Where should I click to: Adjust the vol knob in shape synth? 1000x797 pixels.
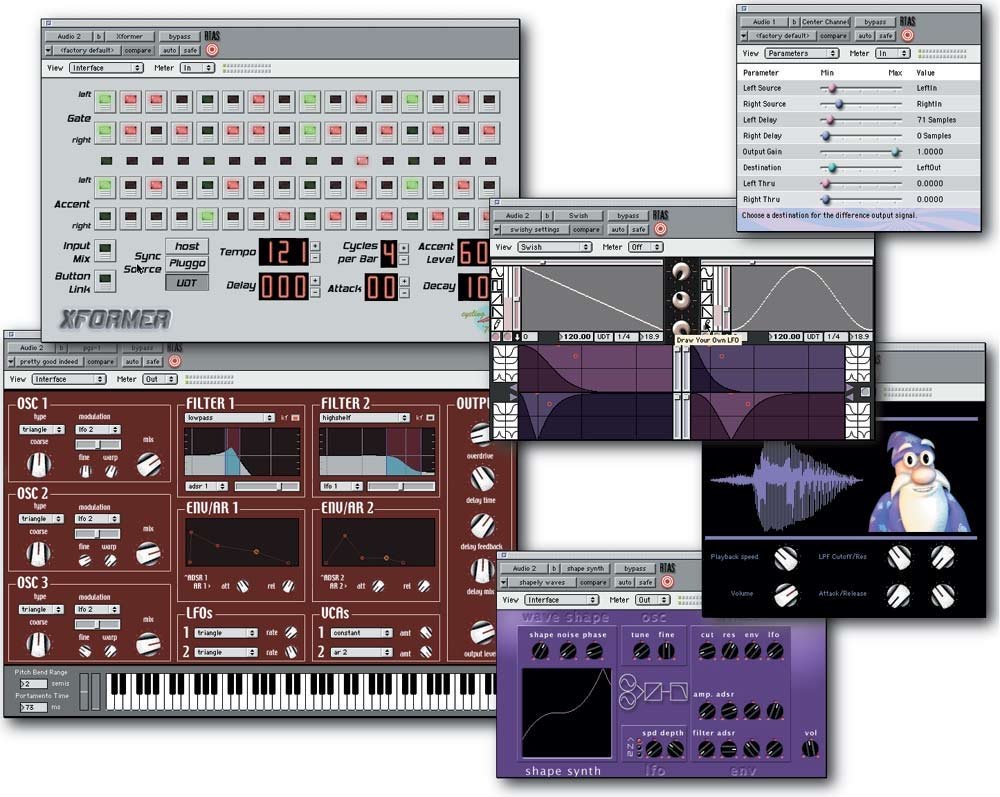point(810,749)
